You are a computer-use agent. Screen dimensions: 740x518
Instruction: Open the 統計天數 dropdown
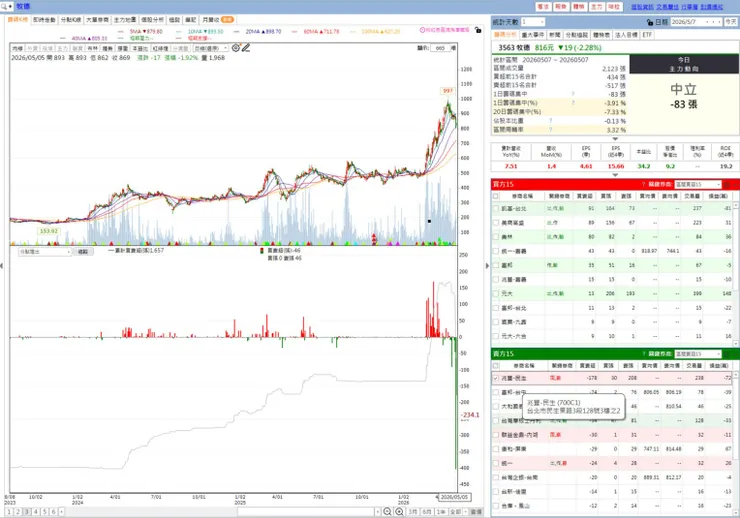coord(533,22)
